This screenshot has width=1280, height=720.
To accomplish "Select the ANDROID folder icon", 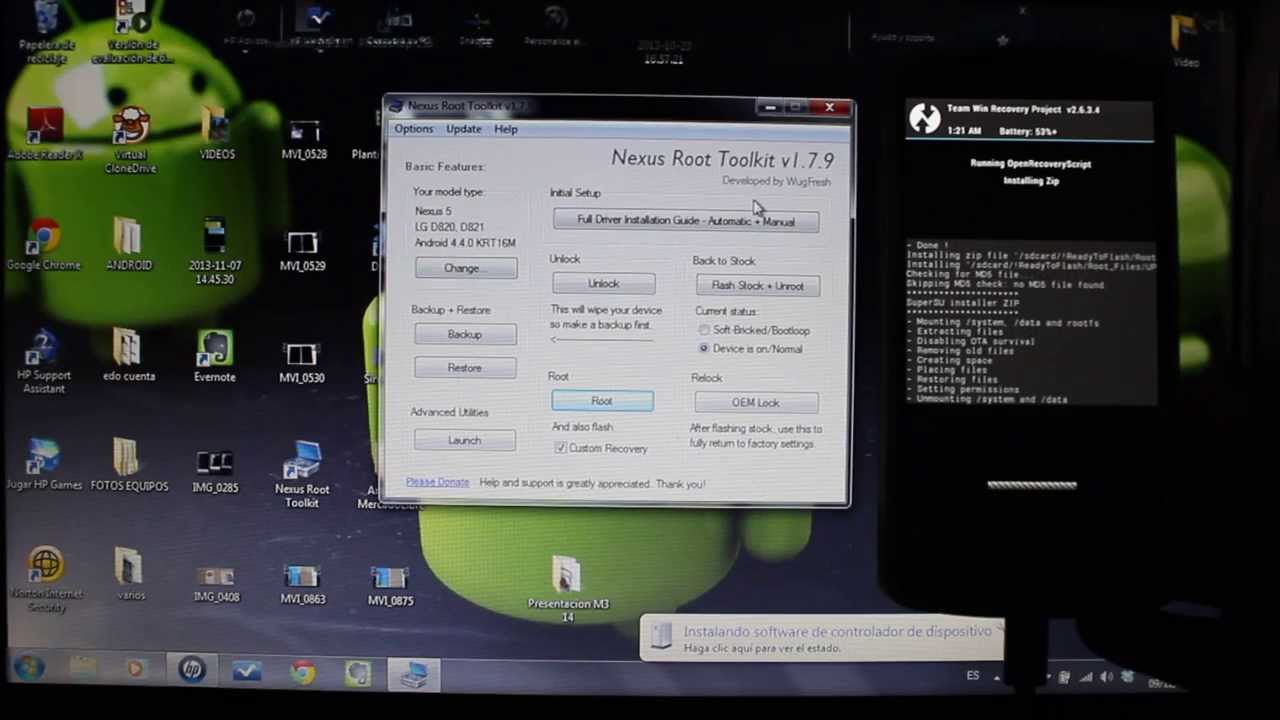I will [129, 245].
